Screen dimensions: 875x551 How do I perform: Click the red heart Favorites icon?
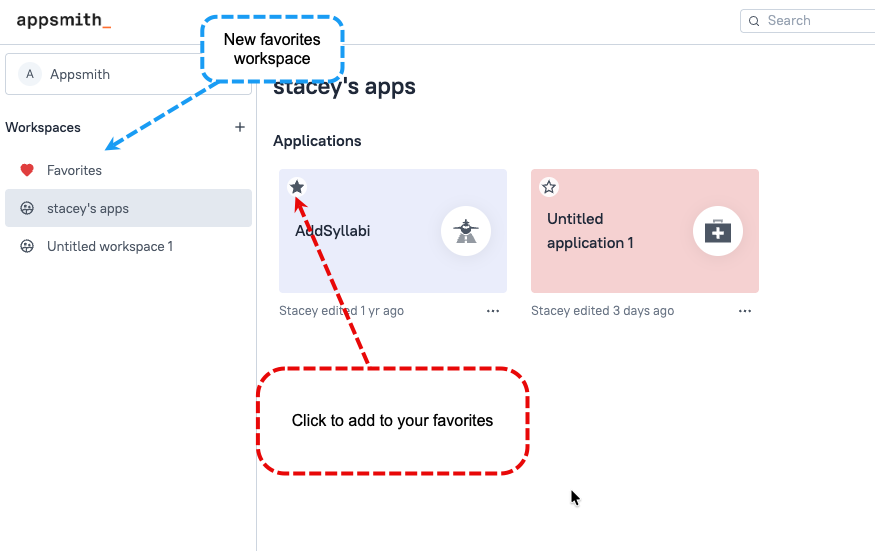point(27,170)
